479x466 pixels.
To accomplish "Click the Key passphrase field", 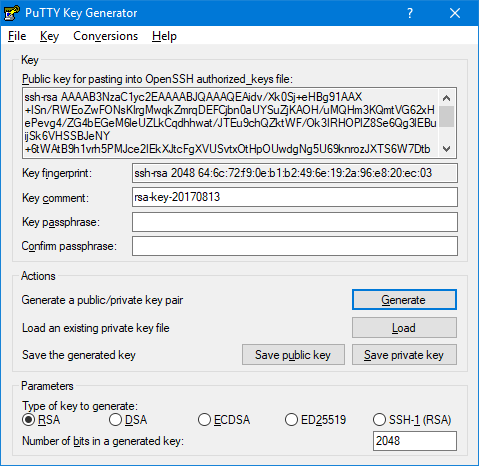I will 295,222.
